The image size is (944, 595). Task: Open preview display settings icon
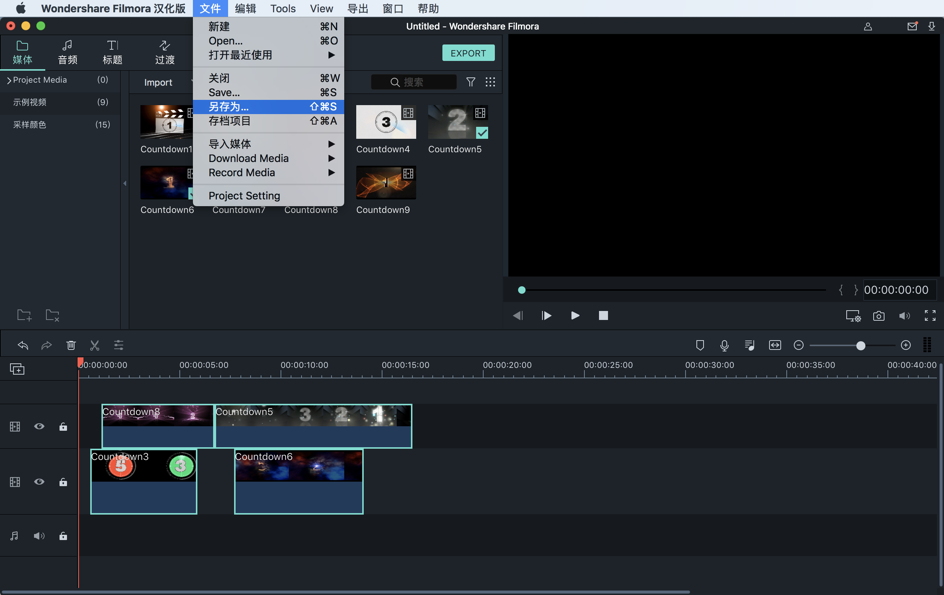click(x=853, y=316)
